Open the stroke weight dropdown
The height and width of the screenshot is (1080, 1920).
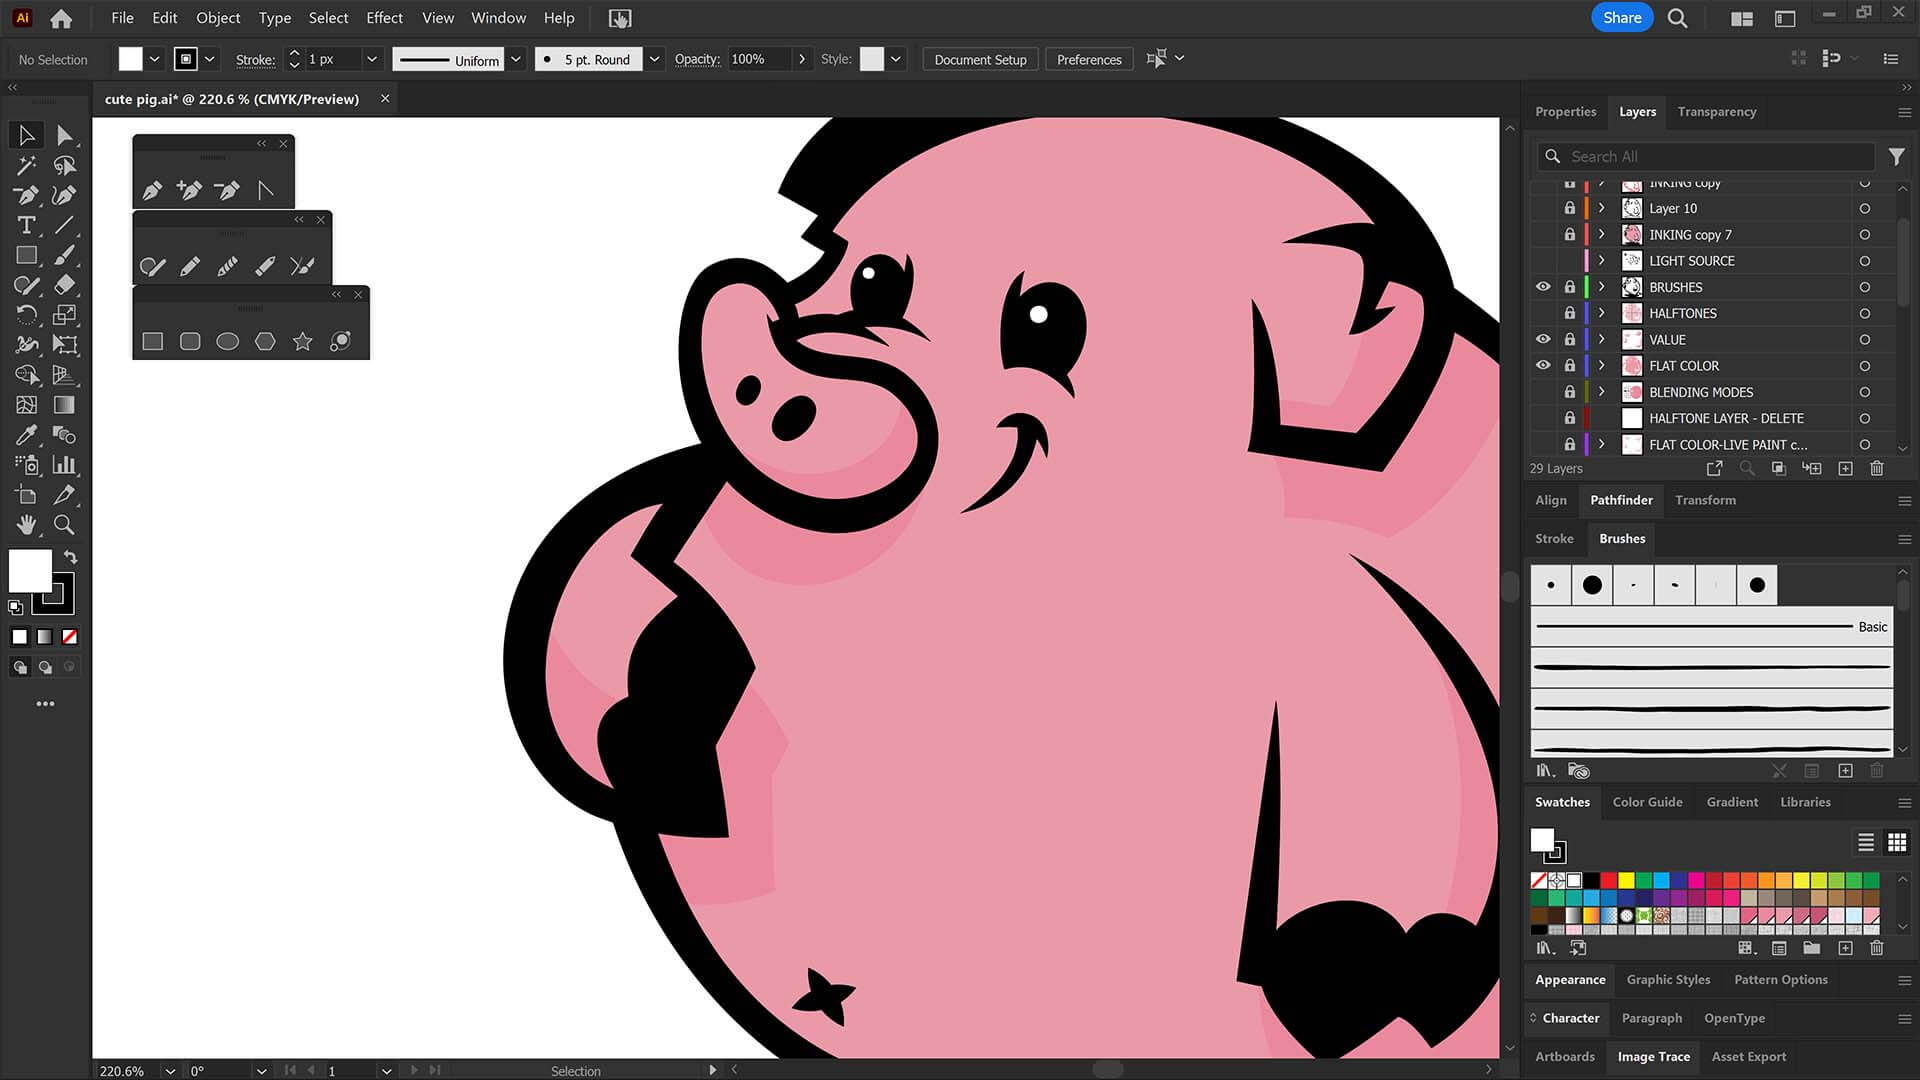pyautogui.click(x=371, y=59)
